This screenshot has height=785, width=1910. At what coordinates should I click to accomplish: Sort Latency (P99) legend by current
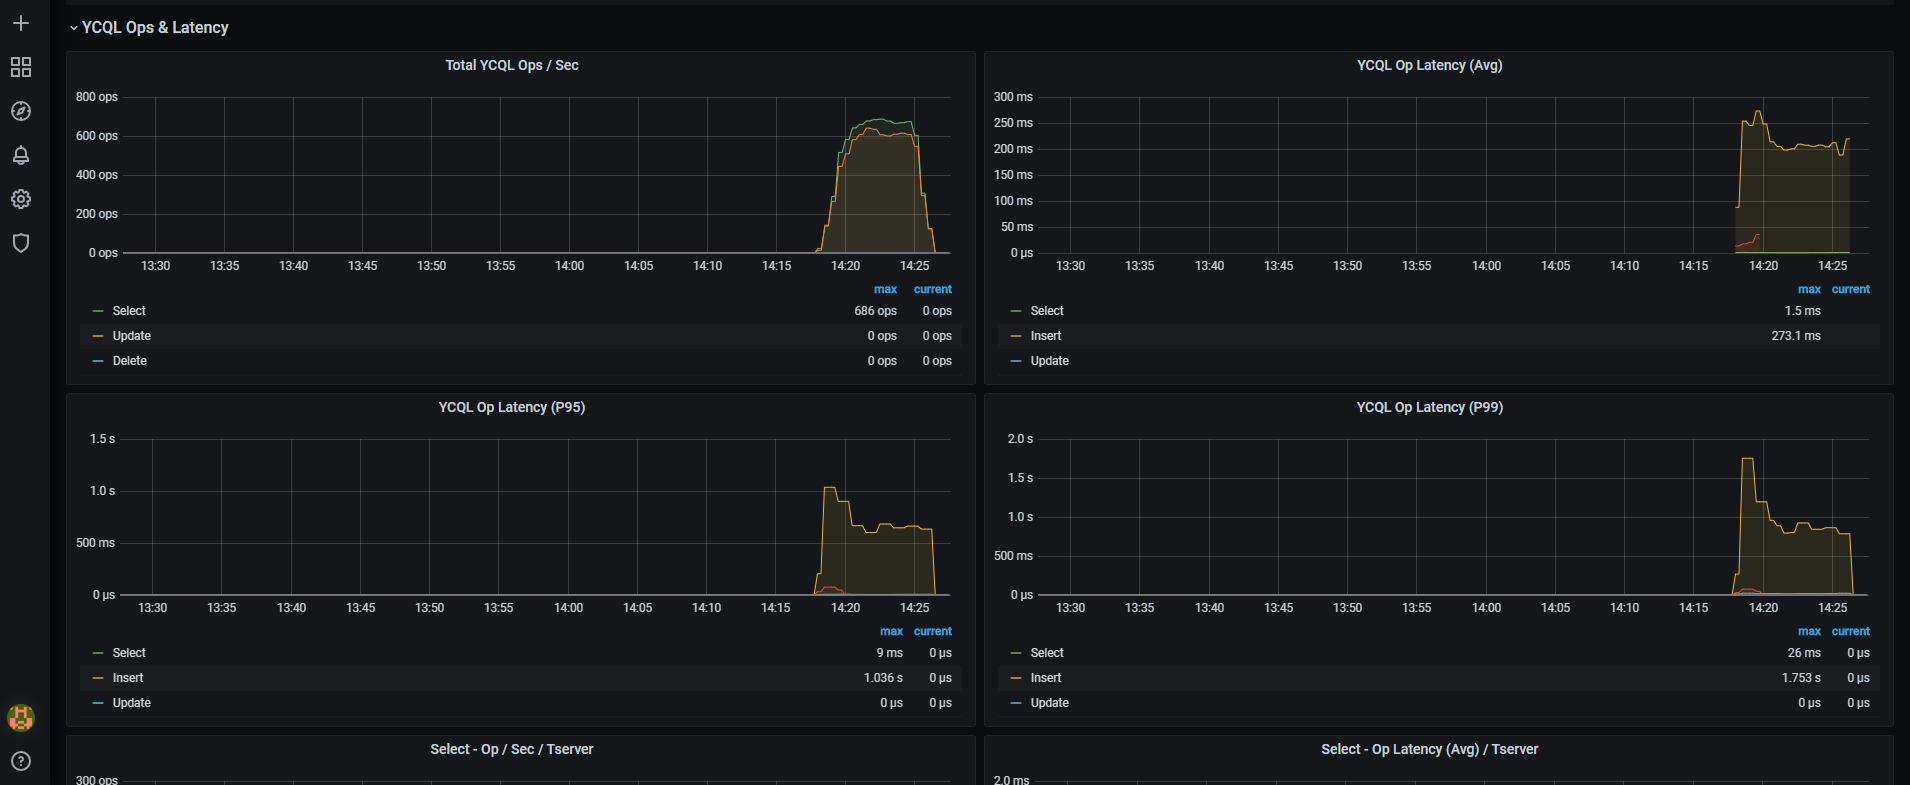click(x=1851, y=631)
